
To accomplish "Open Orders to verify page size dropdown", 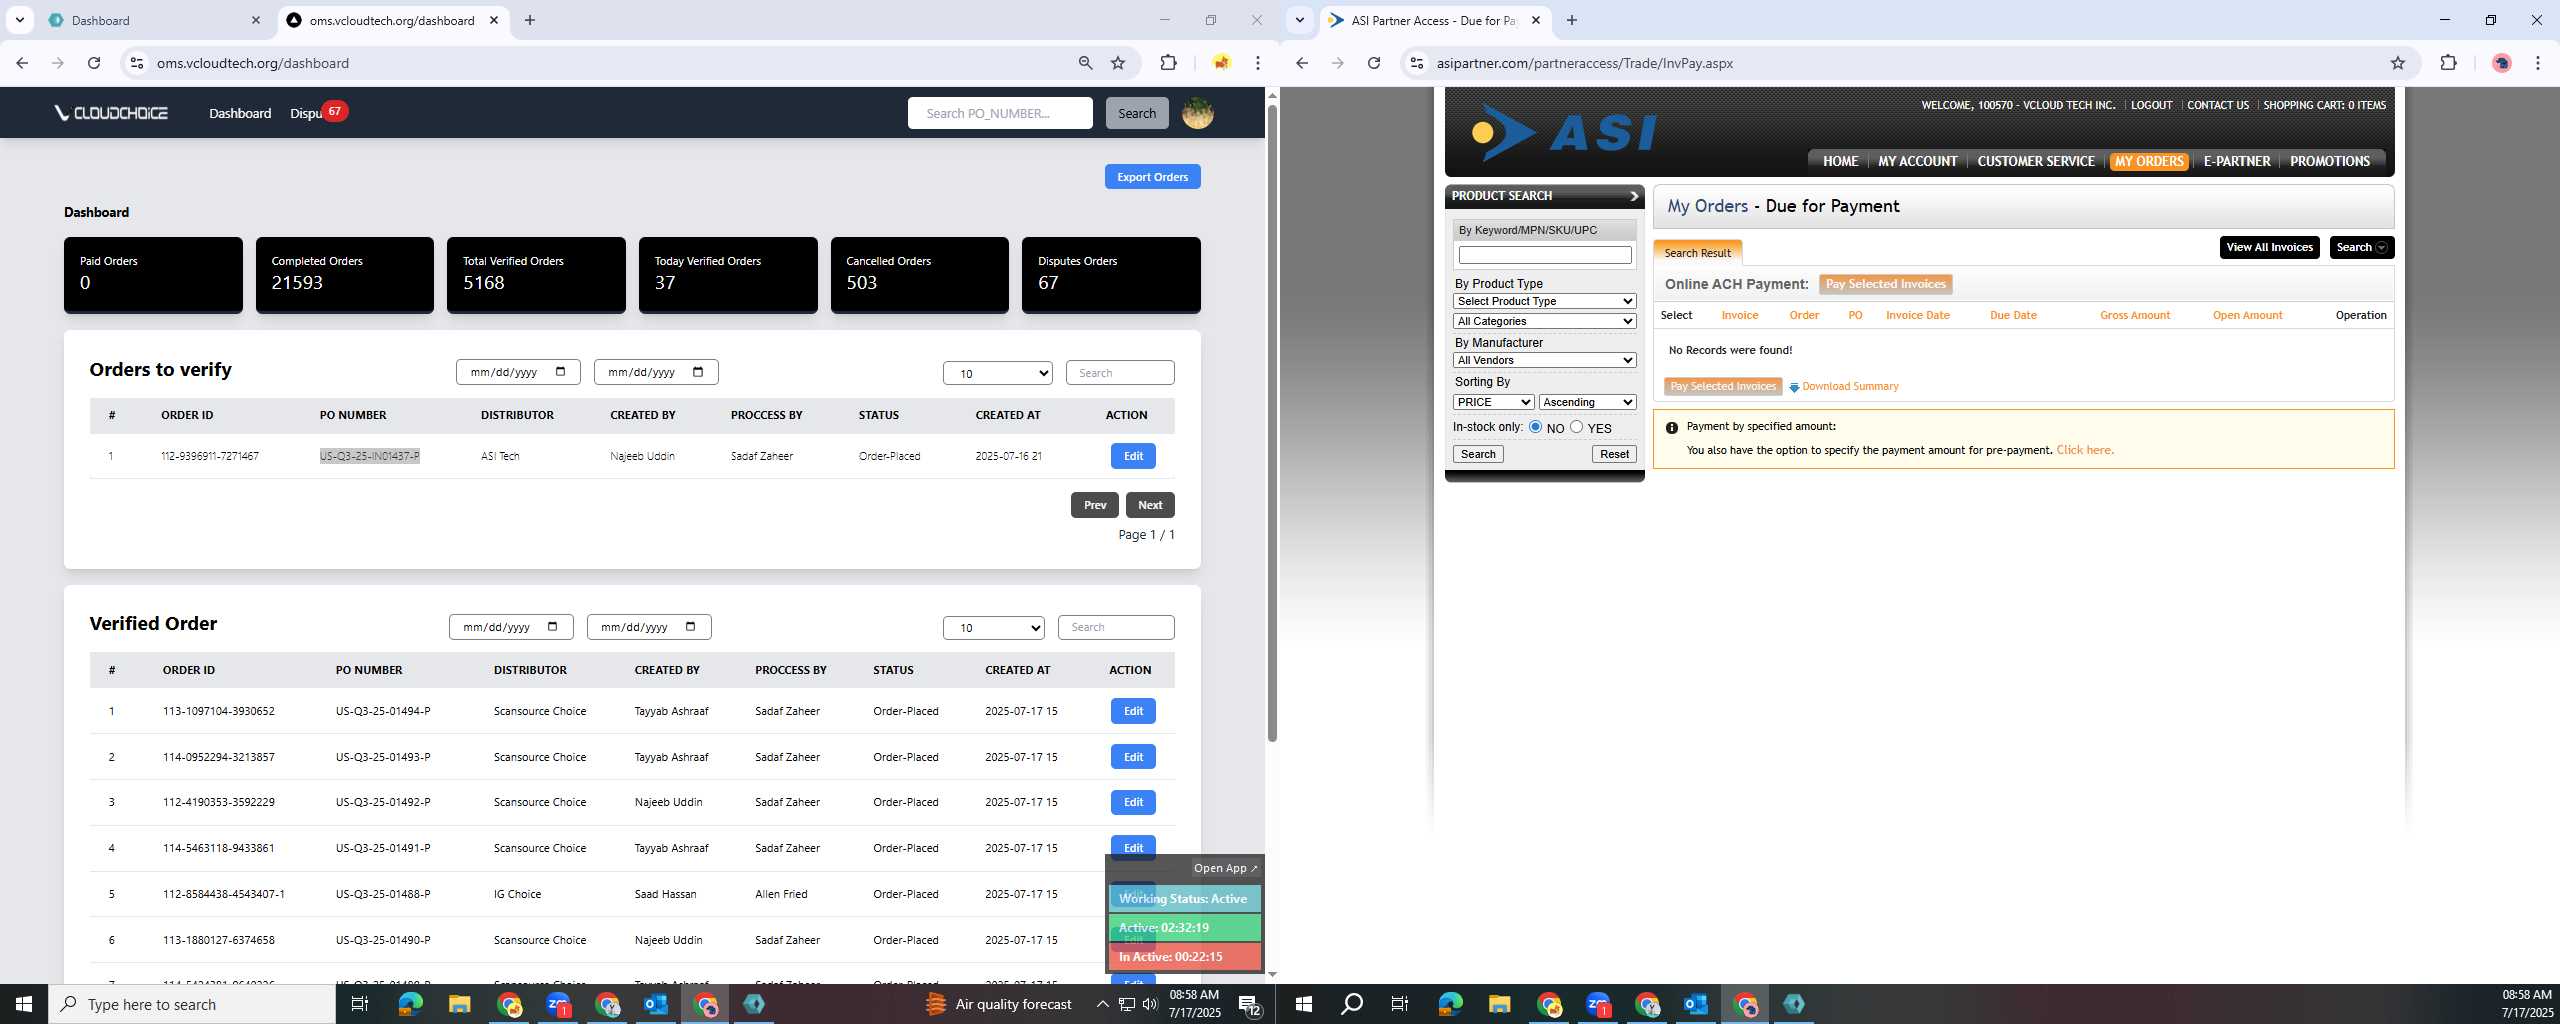I will pyautogui.click(x=997, y=373).
